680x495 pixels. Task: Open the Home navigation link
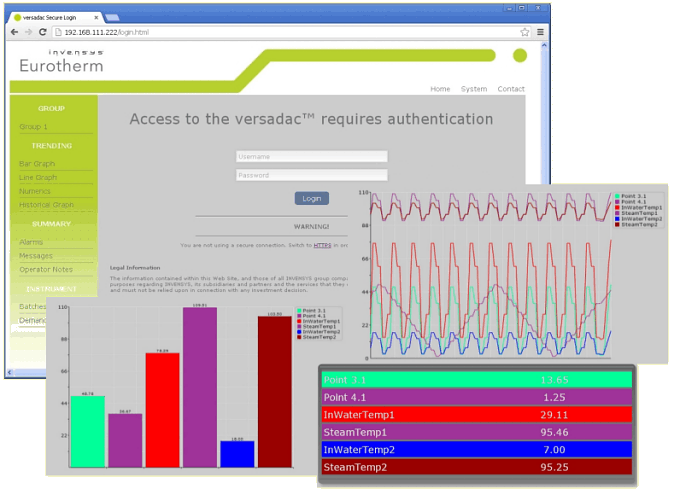tap(440, 89)
